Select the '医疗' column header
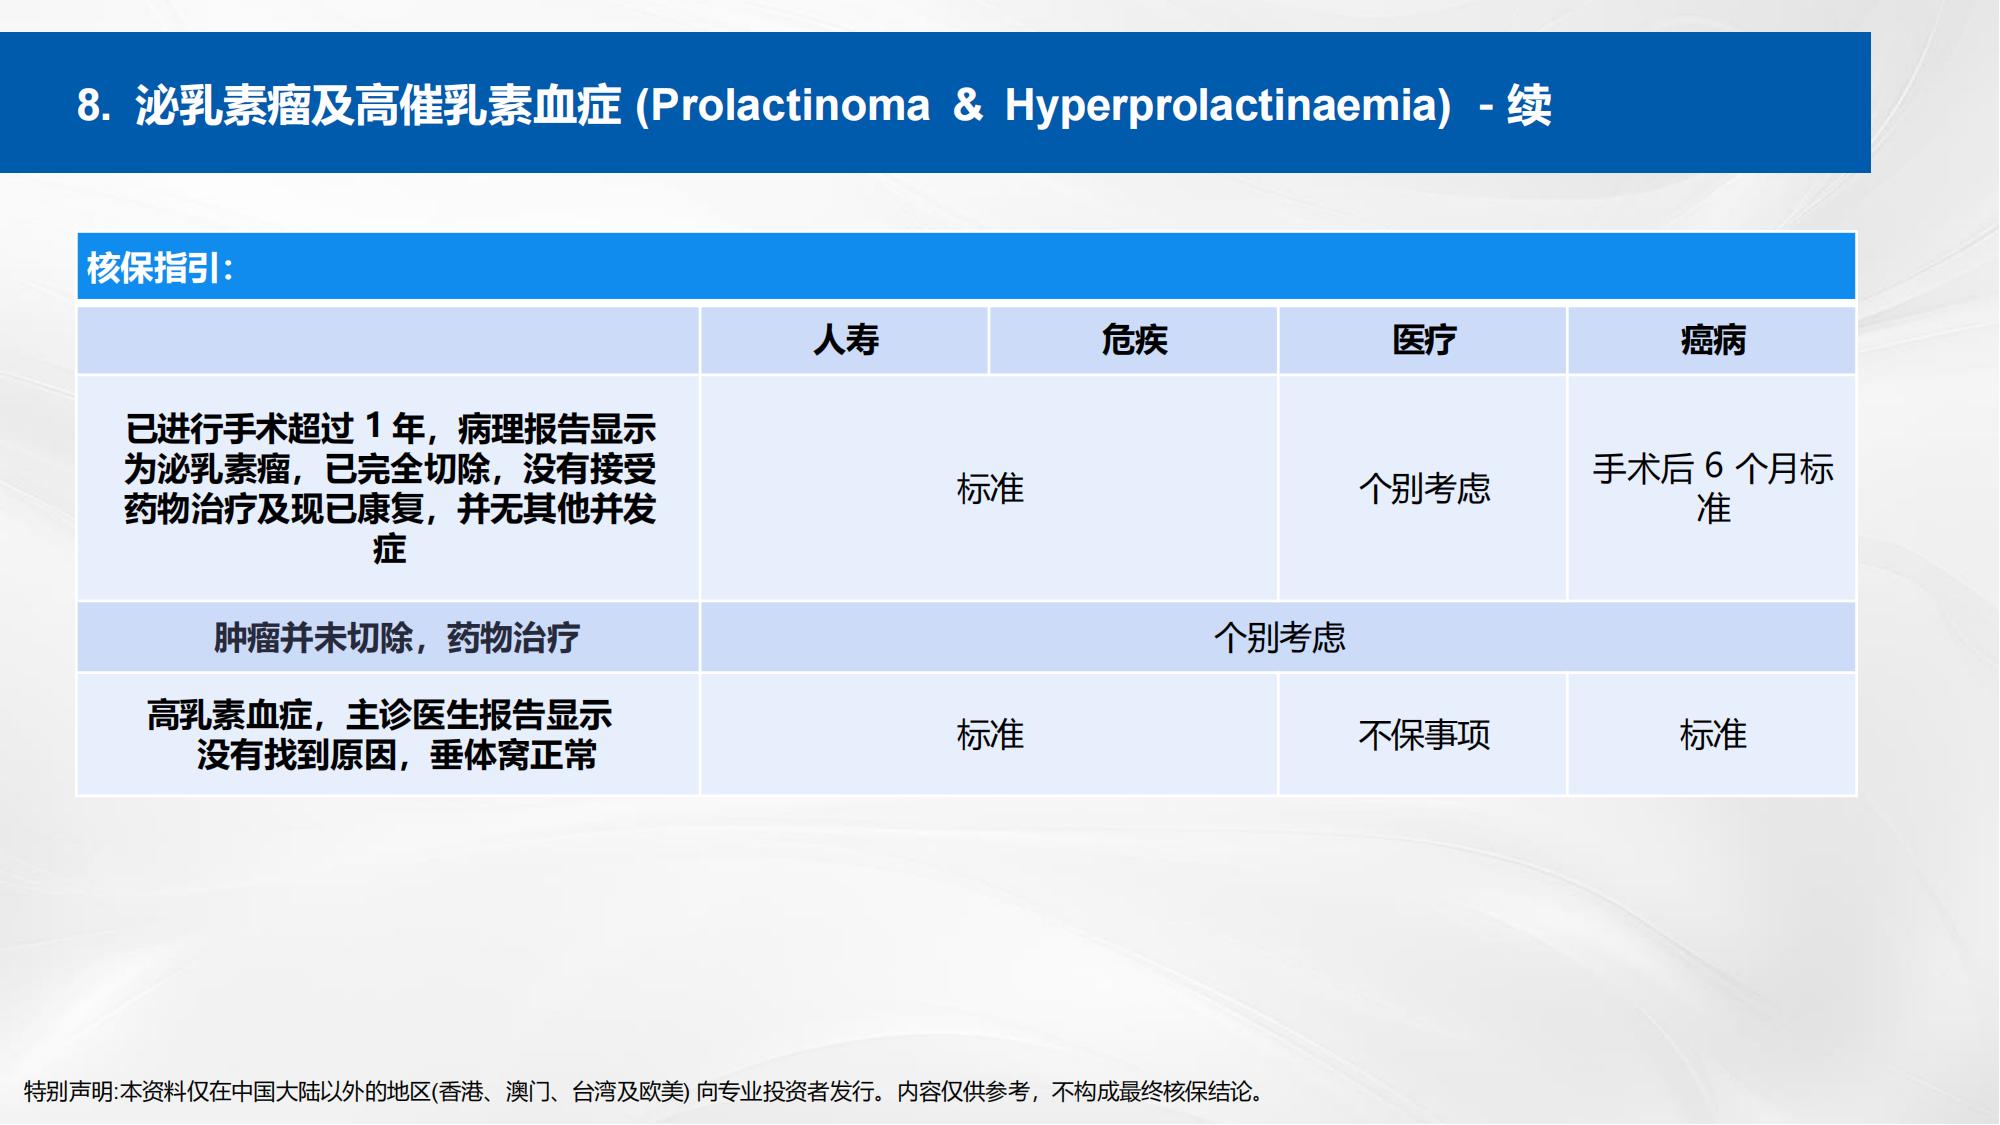The height and width of the screenshot is (1125, 2000). tap(1423, 340)
